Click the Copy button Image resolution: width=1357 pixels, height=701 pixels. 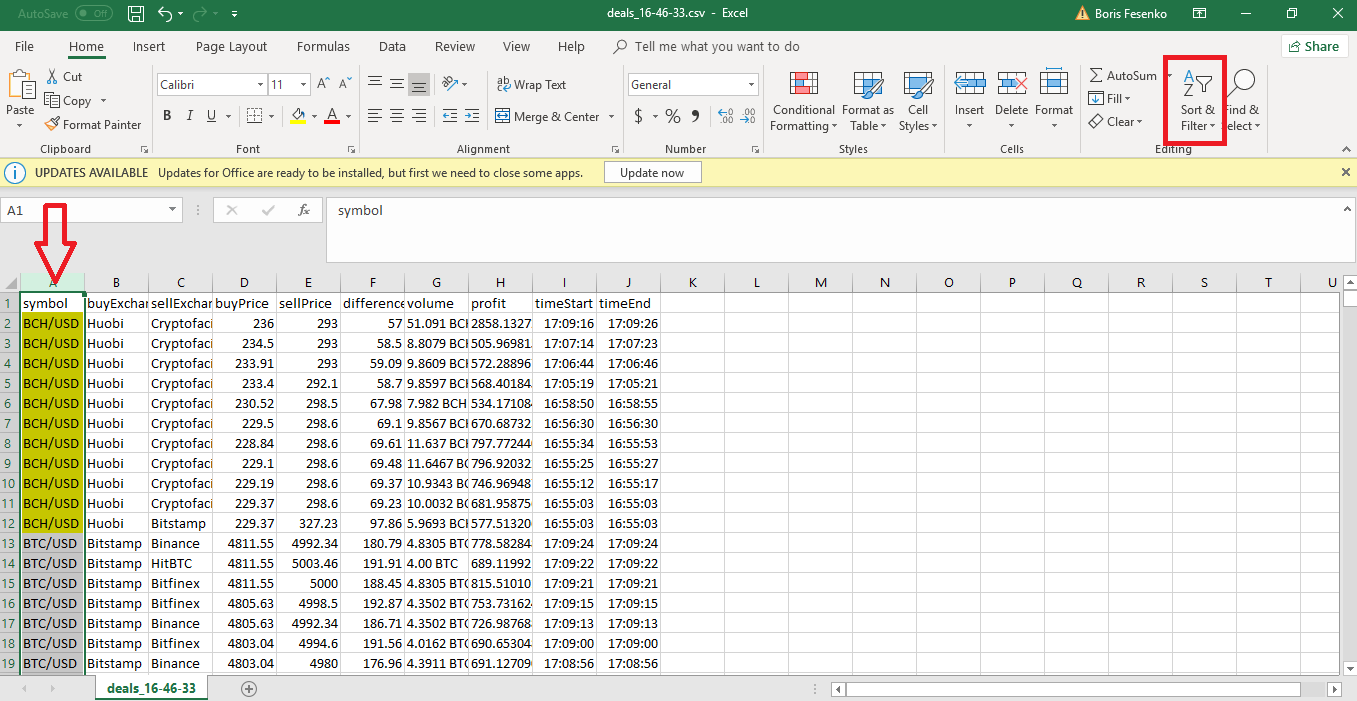[x=70, y=101]
